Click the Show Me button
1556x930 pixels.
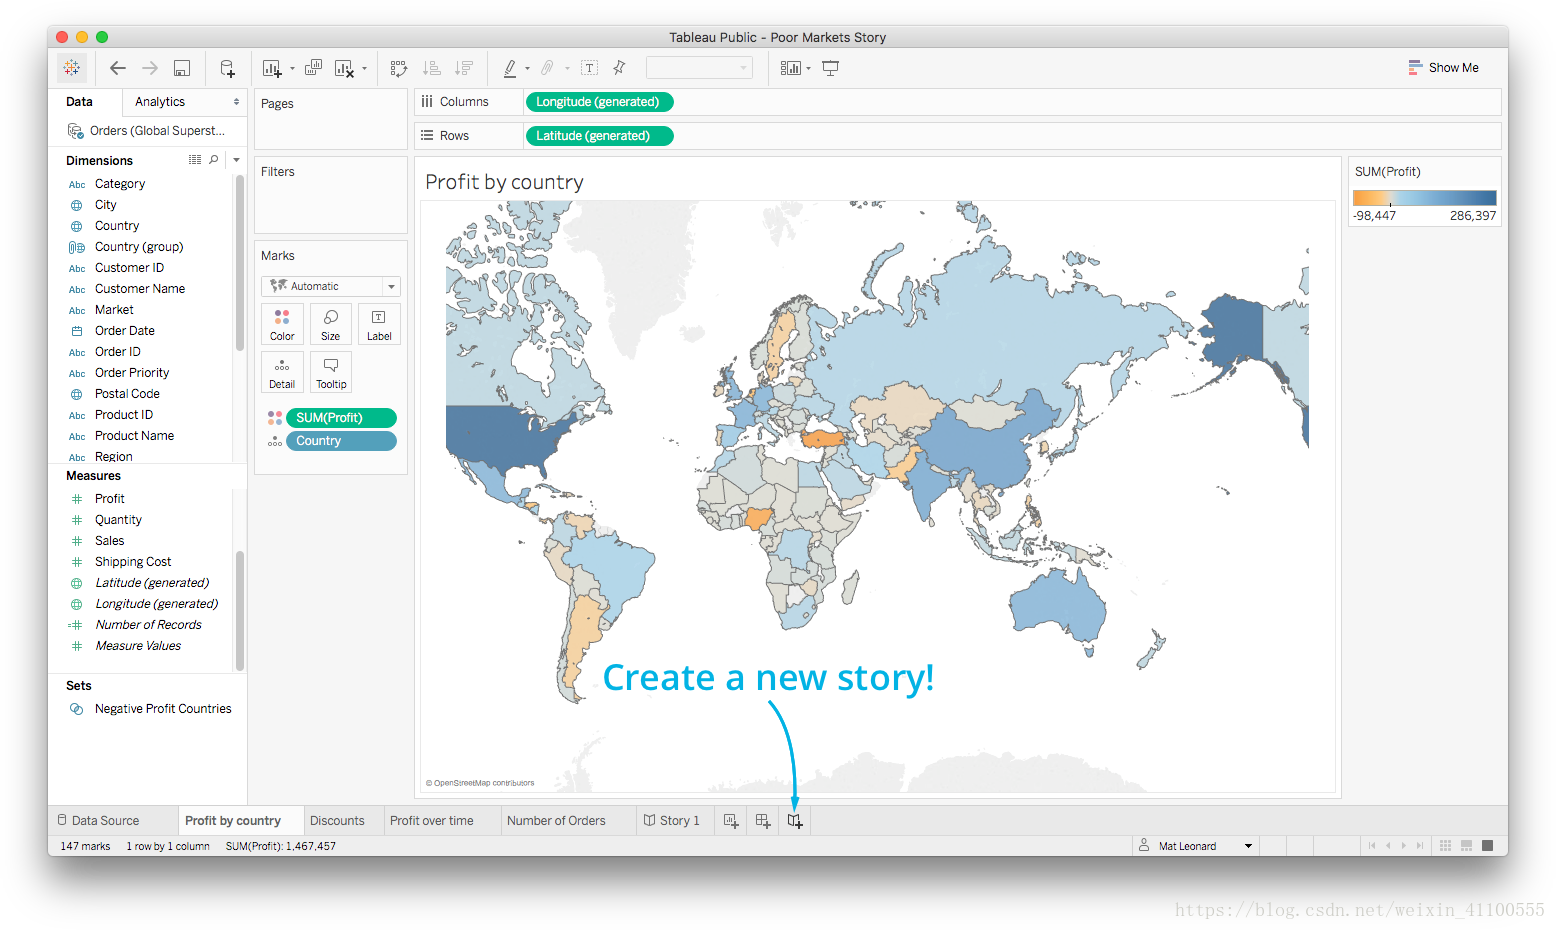click(1443, 68)
